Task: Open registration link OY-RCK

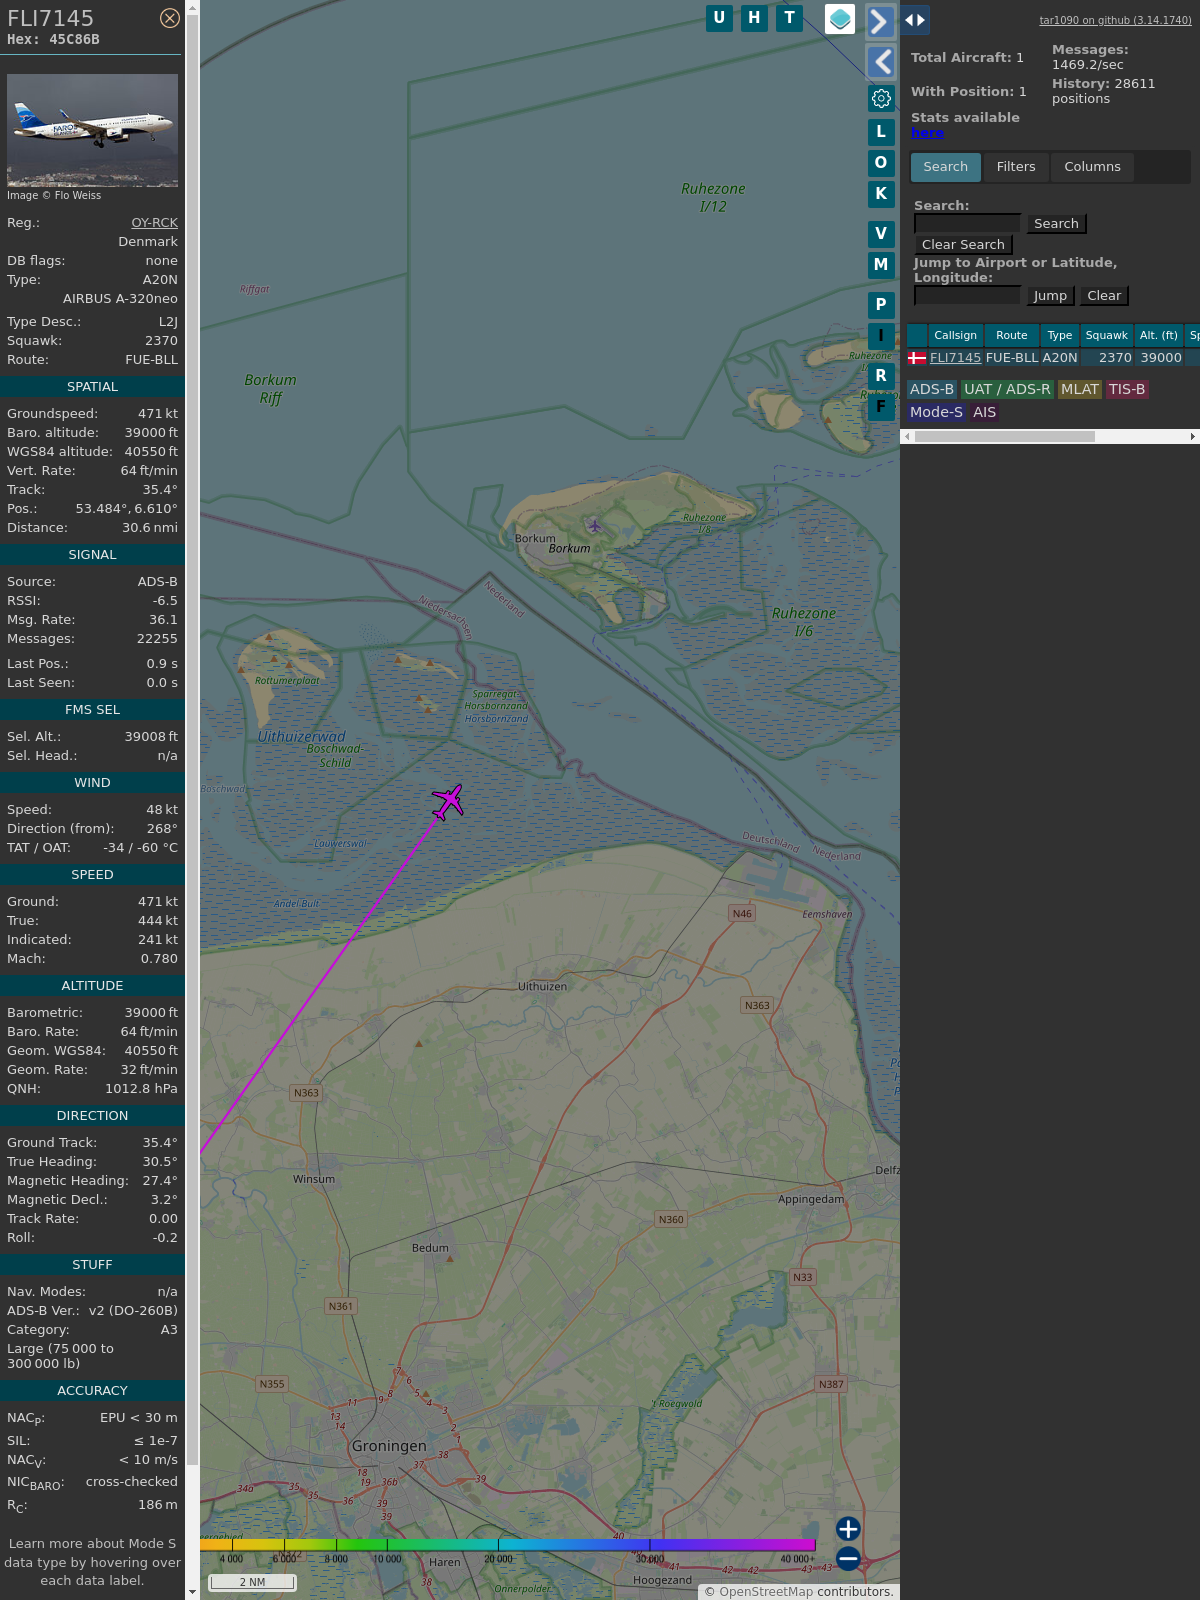Action: 154,223
